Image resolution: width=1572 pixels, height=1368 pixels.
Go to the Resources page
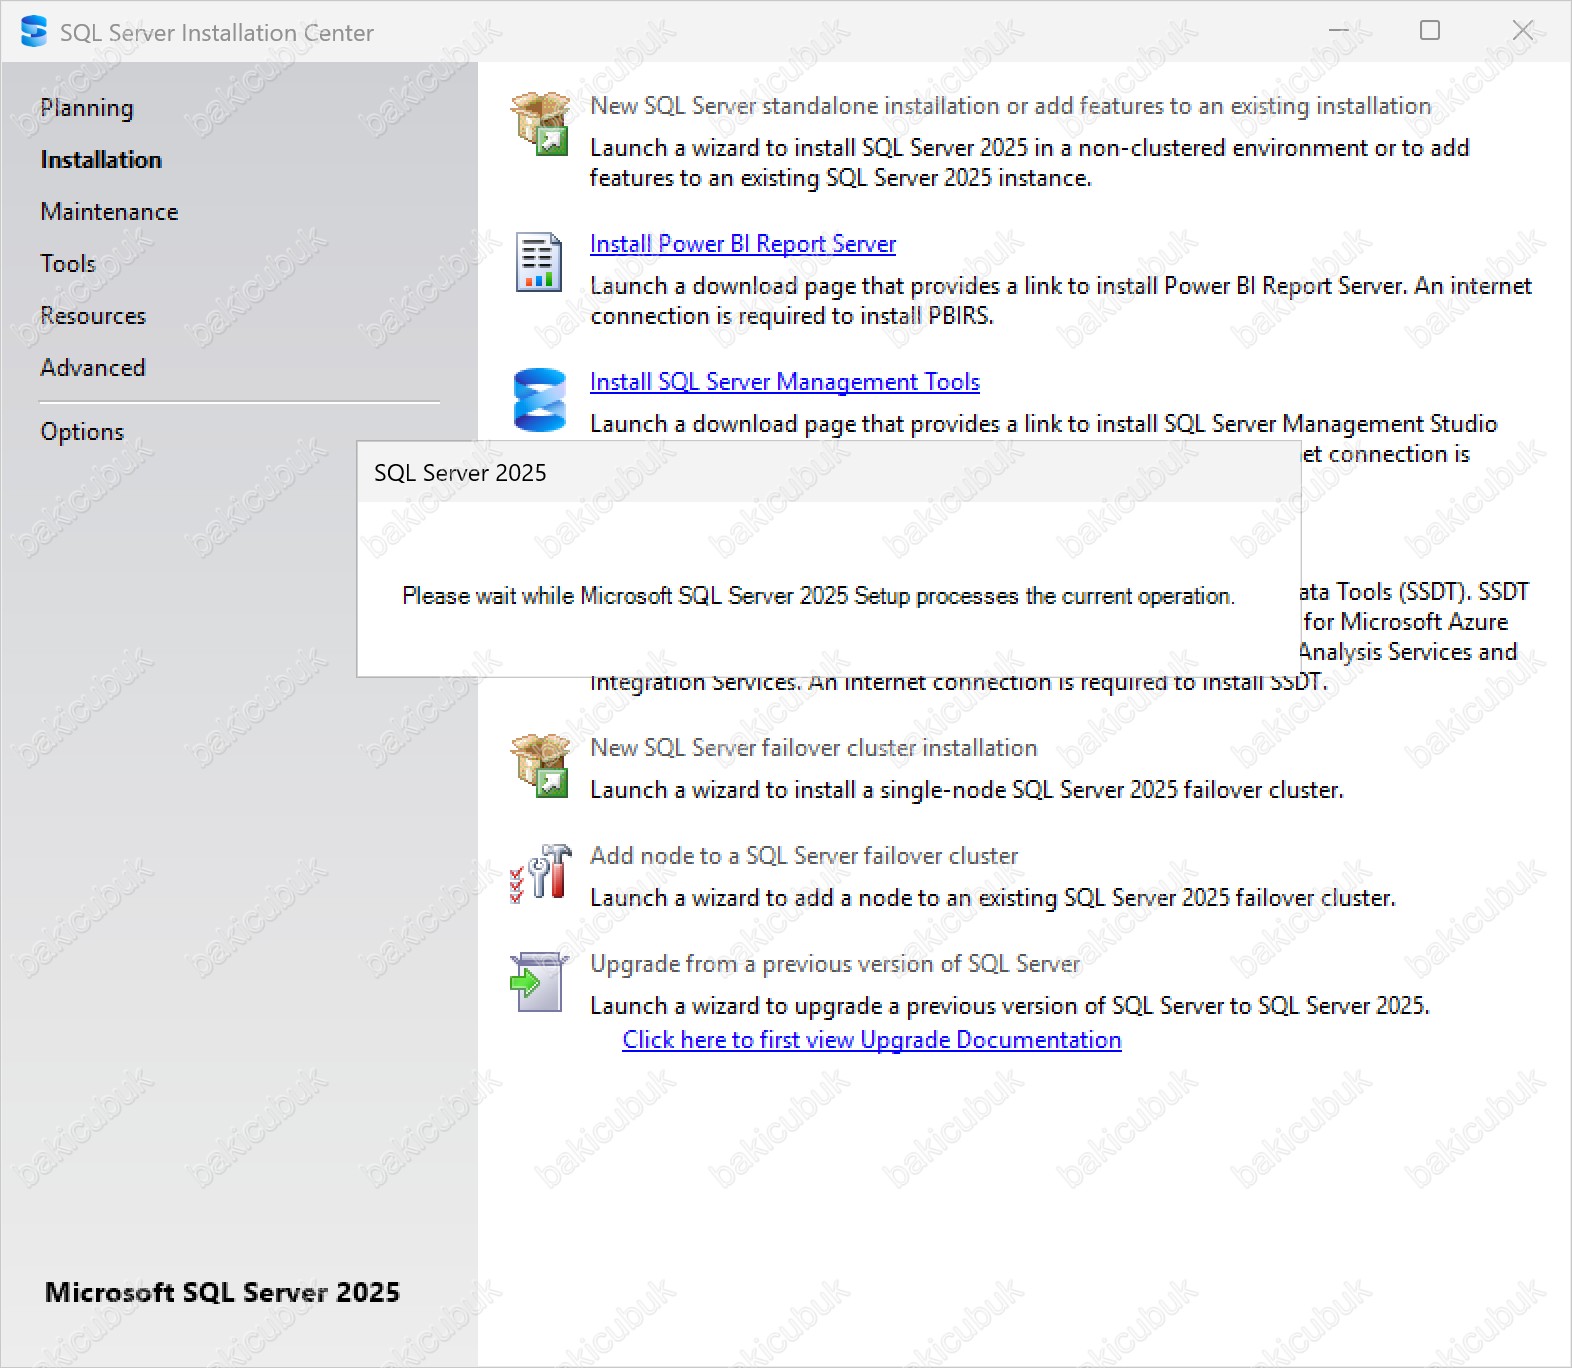(93, 316)
